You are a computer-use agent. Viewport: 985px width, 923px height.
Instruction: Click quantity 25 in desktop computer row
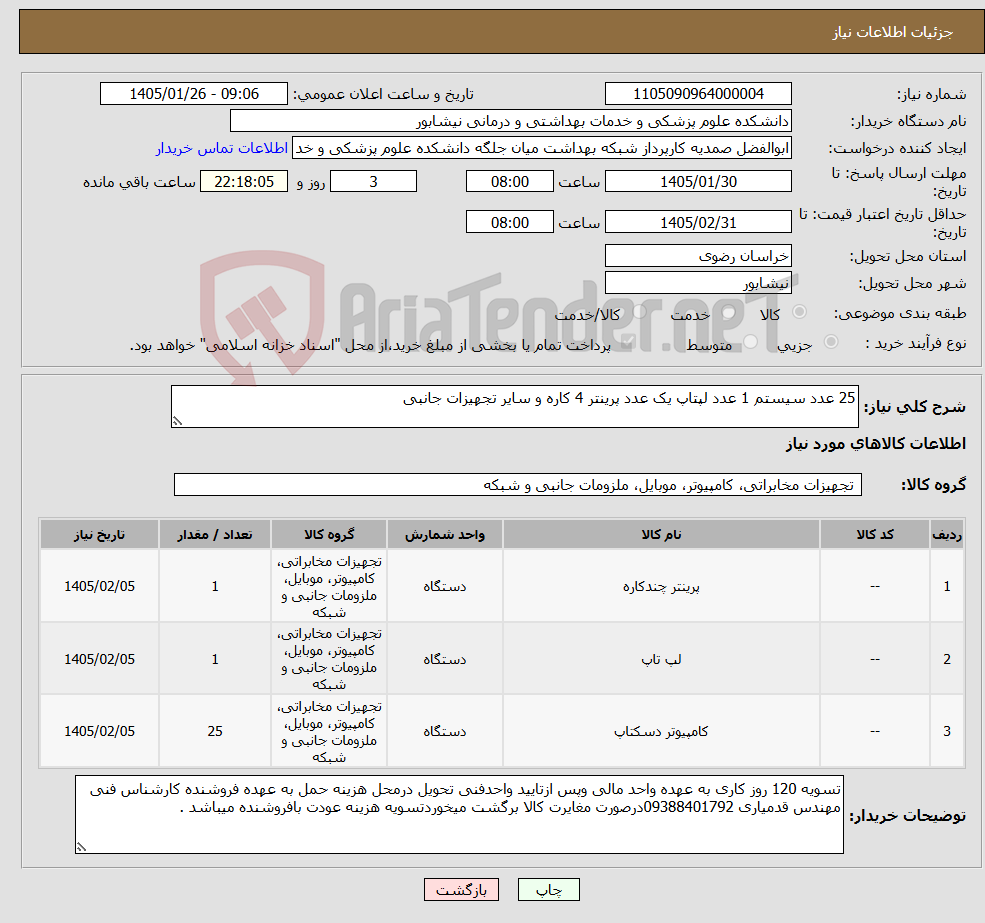(x=215, y=731)
